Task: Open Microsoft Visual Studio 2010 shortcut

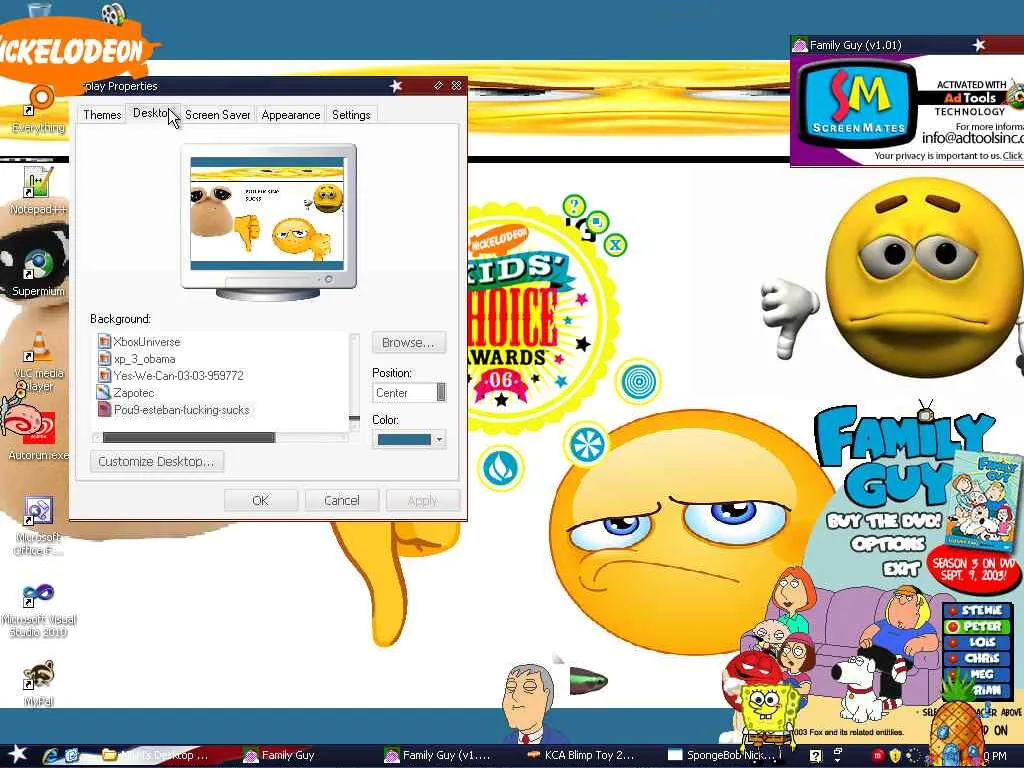Action: (38, 610)
